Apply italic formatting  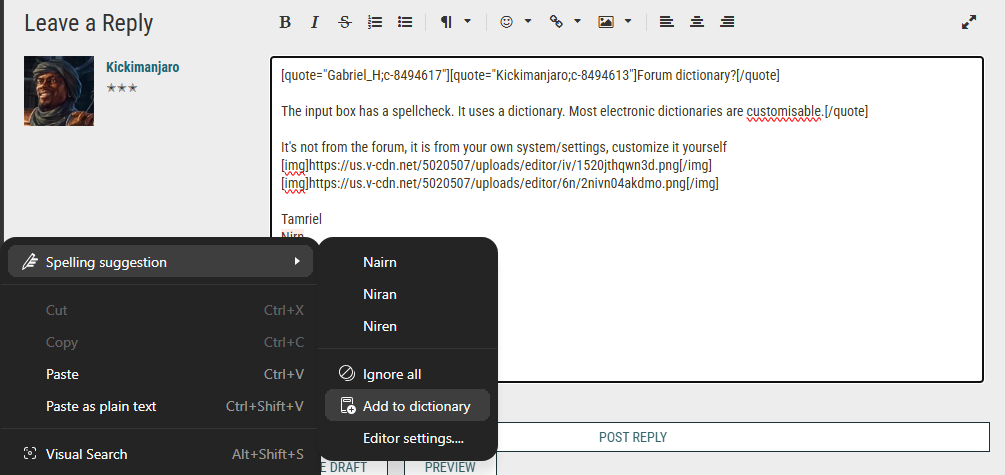[315, 22]
